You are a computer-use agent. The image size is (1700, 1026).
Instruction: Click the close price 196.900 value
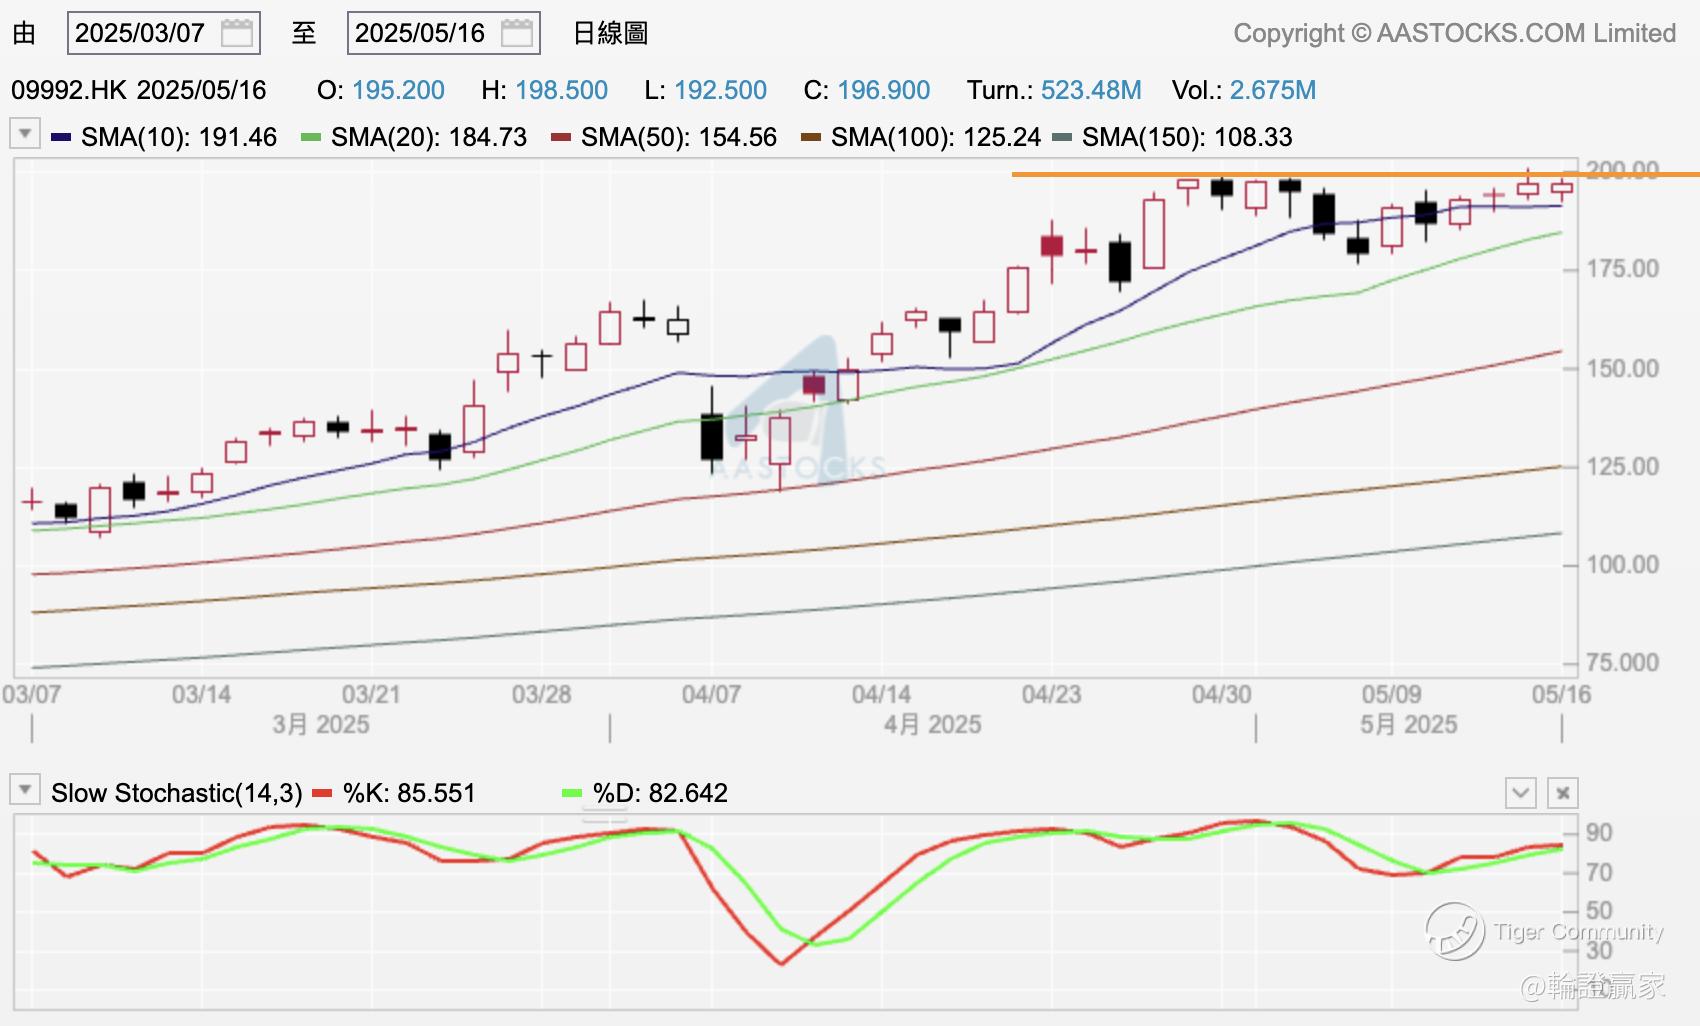884,90
